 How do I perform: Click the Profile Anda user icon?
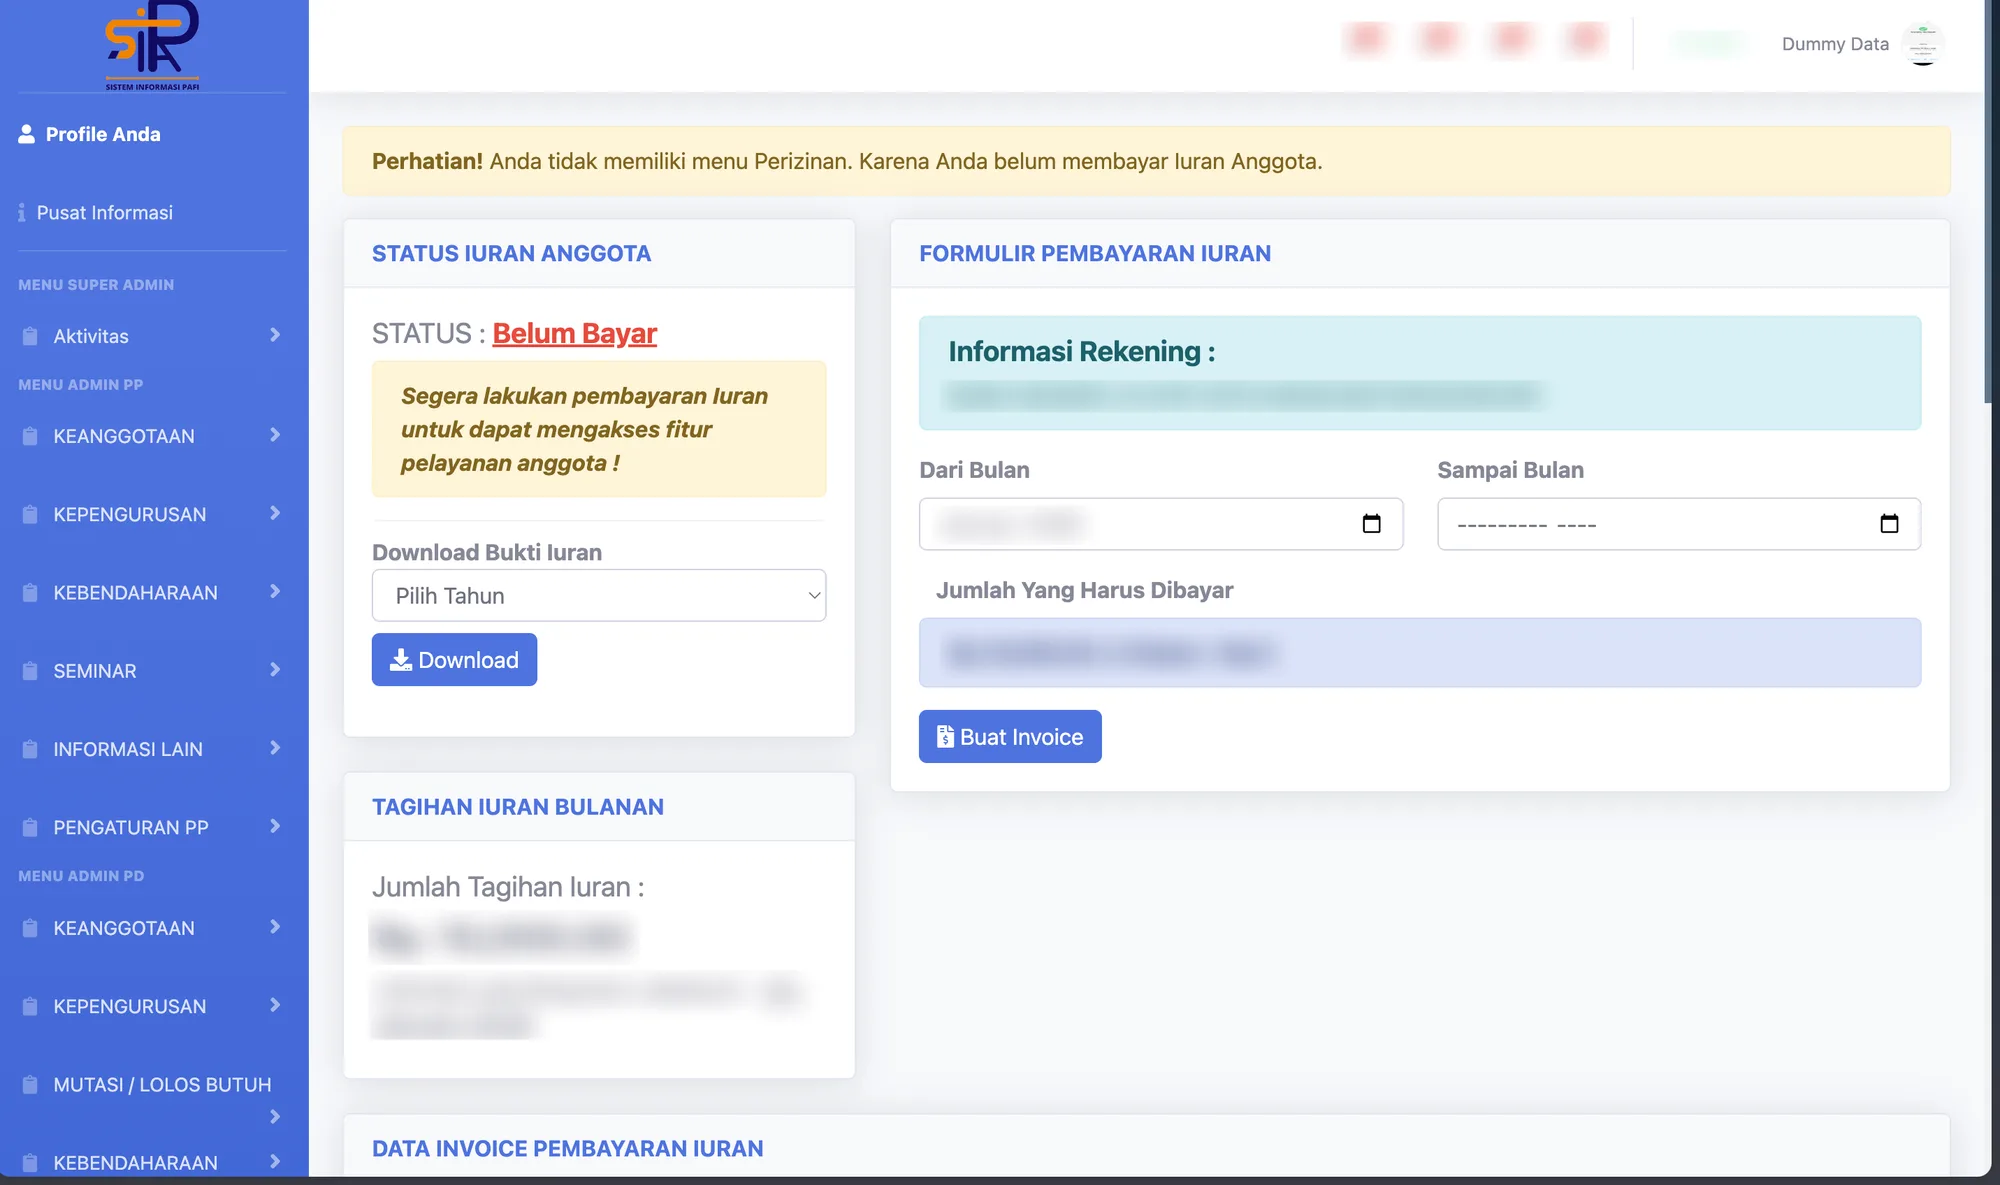point(27,134)
